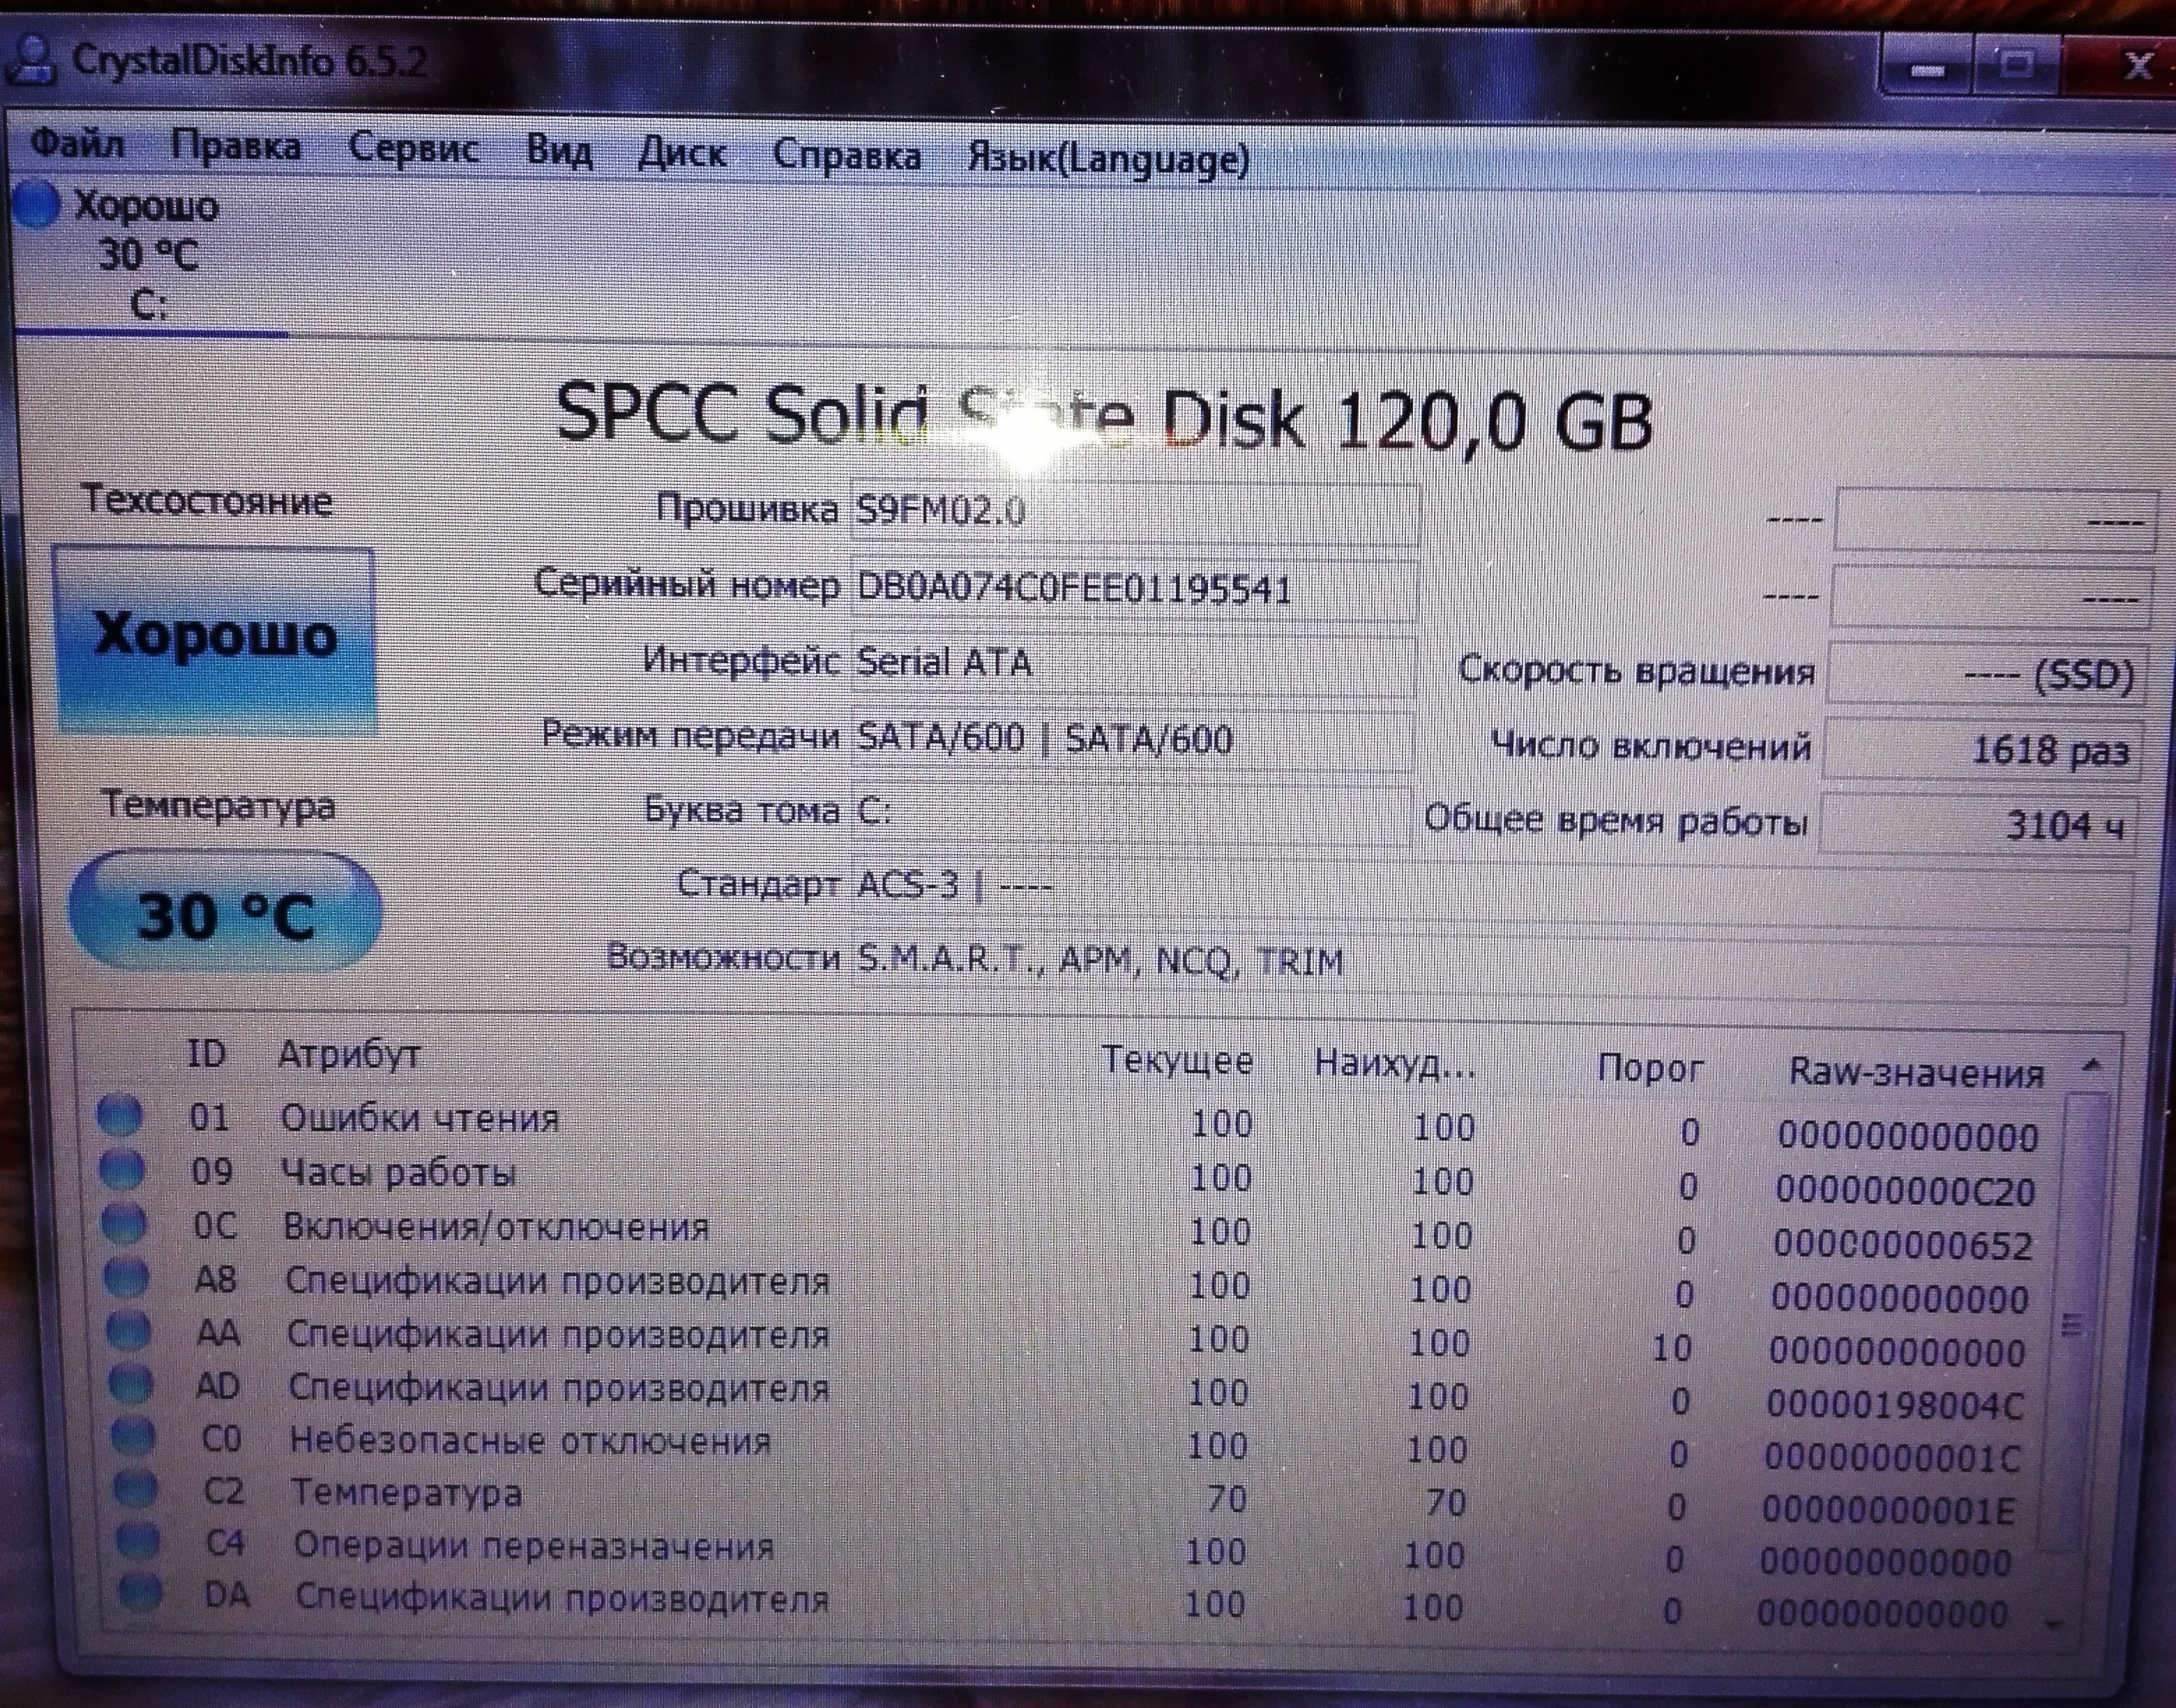The image size is (2176, 1708).
Task: Click raw value 00000000001E
Action: click(1890, 1511)
